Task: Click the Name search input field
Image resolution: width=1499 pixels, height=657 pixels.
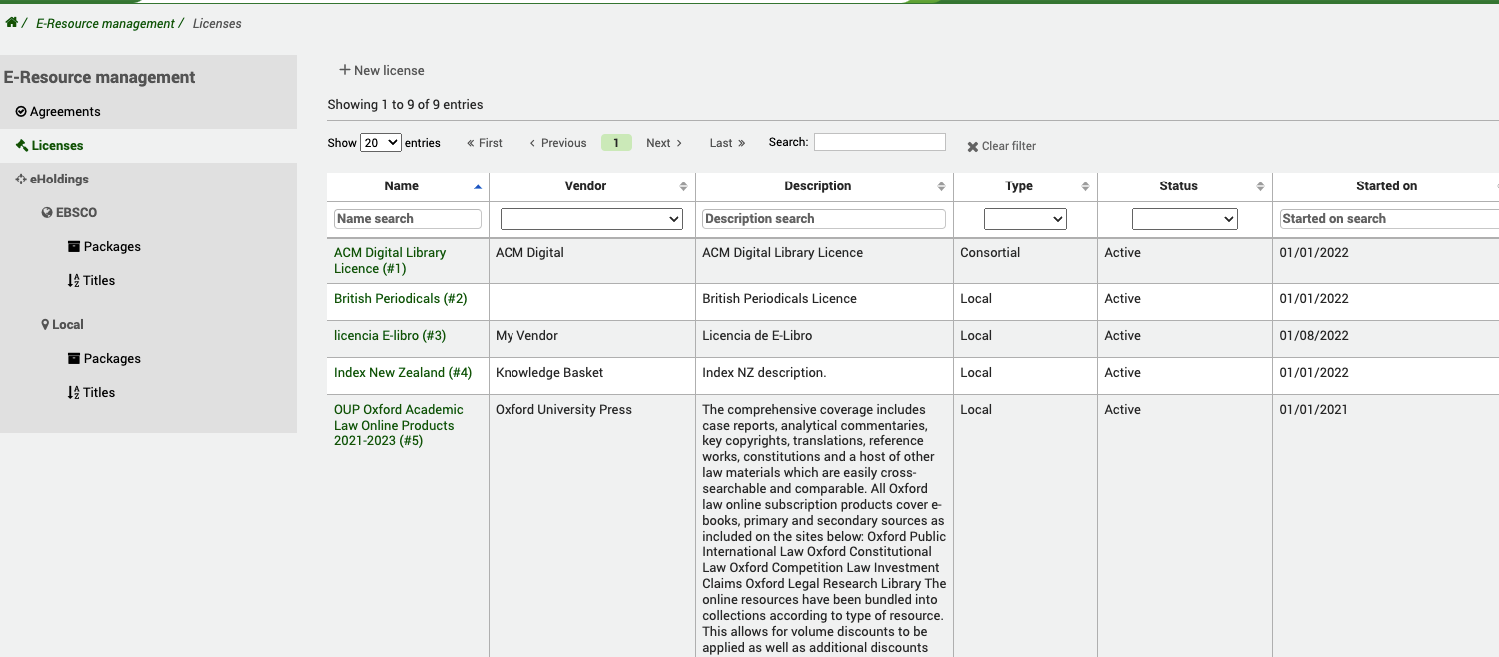Action: click(x=407, y=218)
